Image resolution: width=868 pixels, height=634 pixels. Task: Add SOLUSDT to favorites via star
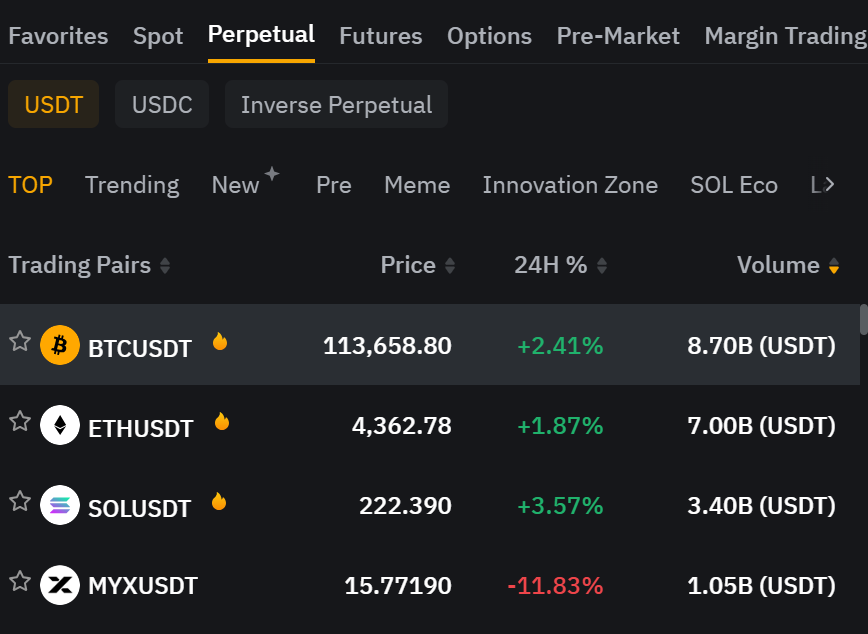(x=20, y=501)
